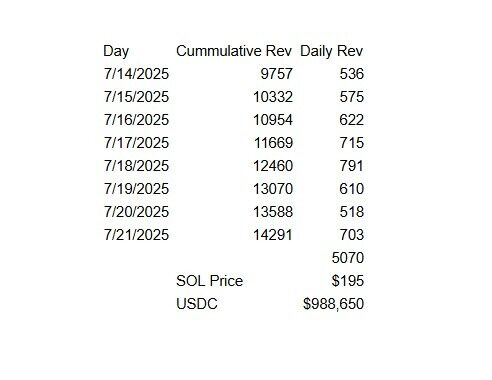The image size is (492, 380).
Task: Select the total cell showing 5070
Action: coord(348,258)
